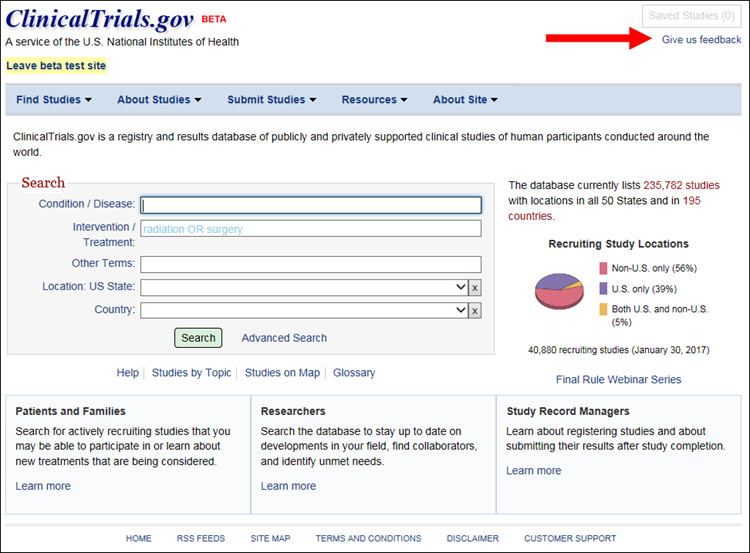The image size is (750, 553).
Task: Click Learn more under Researchers
Action: point(288,486)
